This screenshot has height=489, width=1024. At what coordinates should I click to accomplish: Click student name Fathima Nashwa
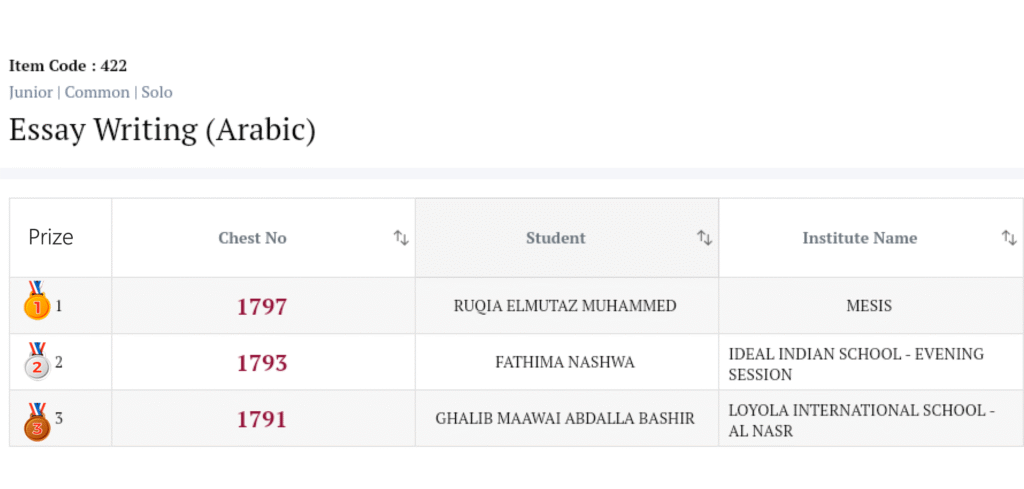pyautogui.click(x=565, y=362)
